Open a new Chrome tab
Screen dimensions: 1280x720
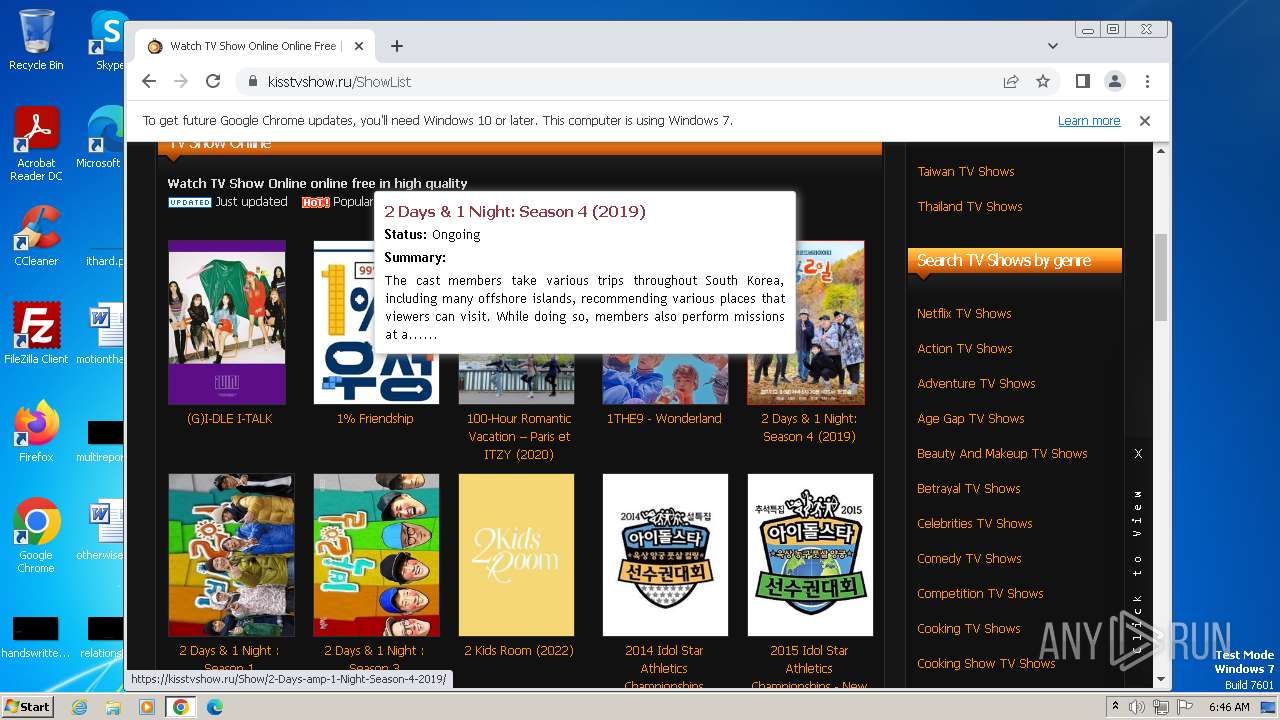point(397,46)
